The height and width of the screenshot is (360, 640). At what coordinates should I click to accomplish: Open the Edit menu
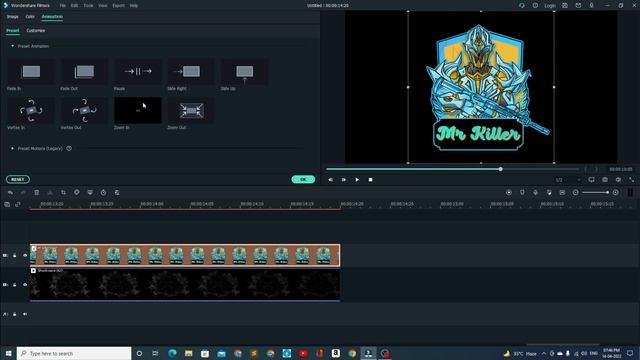[74, 6]
